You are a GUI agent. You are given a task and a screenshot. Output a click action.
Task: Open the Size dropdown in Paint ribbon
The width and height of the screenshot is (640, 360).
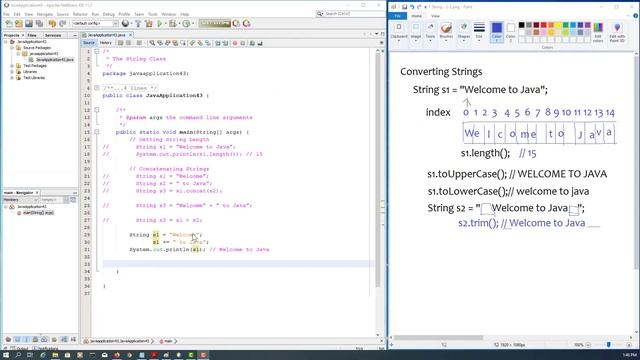pos(479,33)
